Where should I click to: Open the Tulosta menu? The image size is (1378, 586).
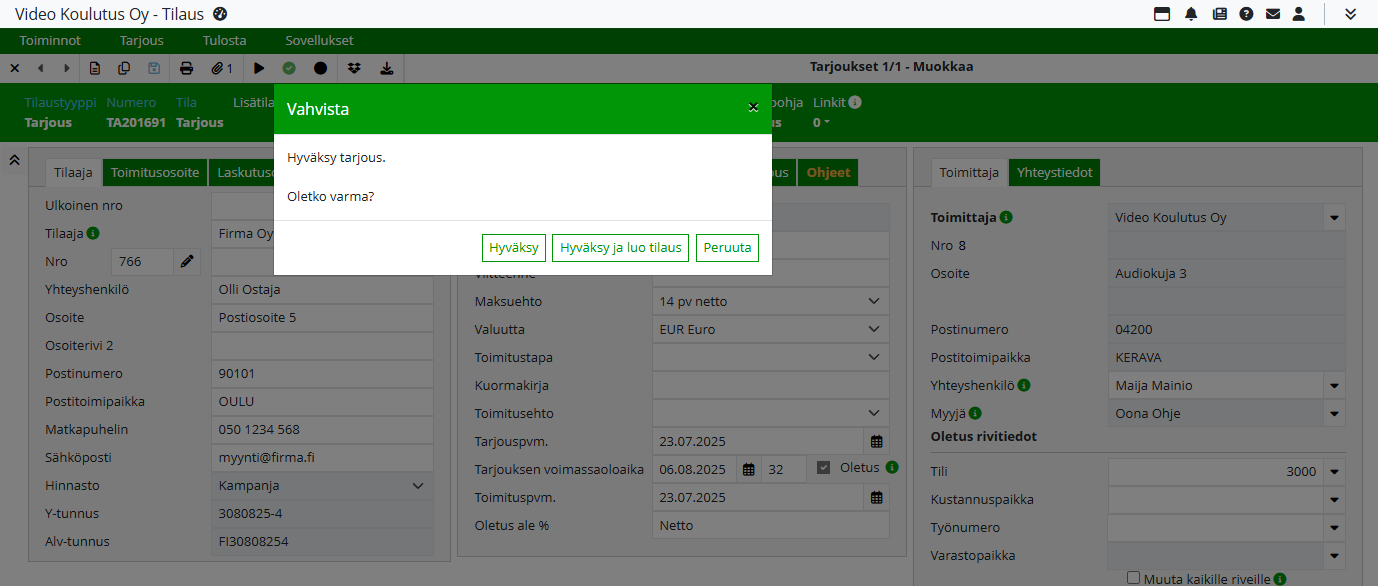(224, 41)
